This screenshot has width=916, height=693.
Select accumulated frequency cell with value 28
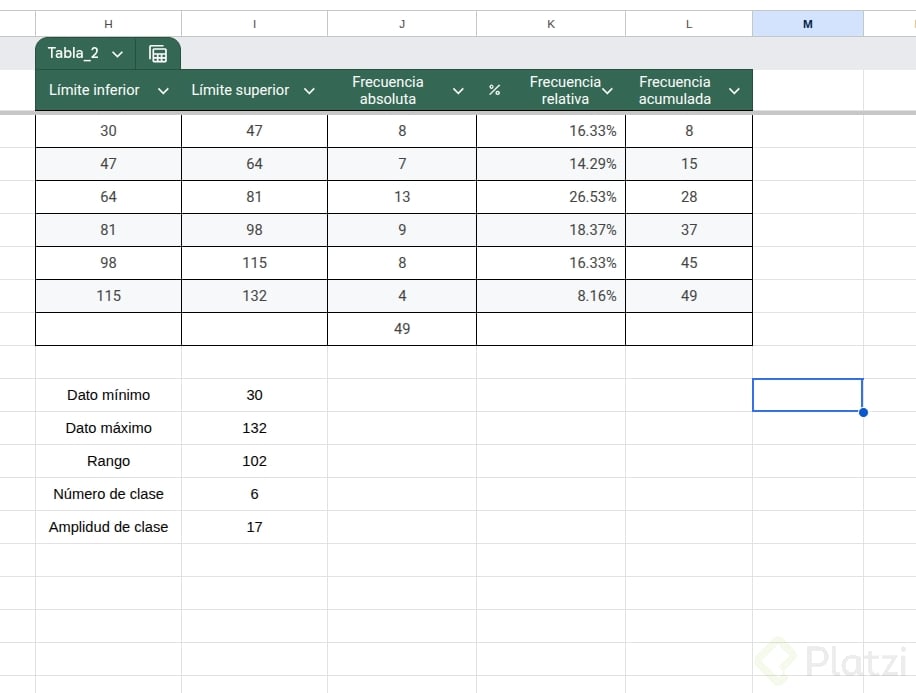click(689, 197)
